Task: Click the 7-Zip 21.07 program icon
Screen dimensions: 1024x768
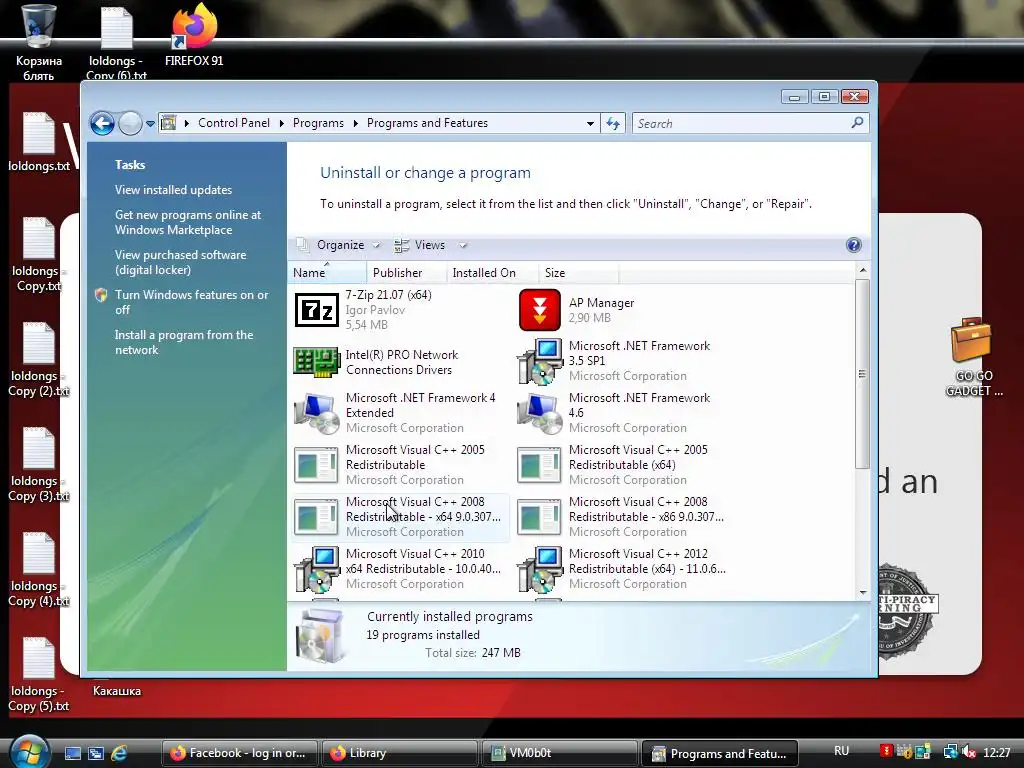Action: point(317,310)
